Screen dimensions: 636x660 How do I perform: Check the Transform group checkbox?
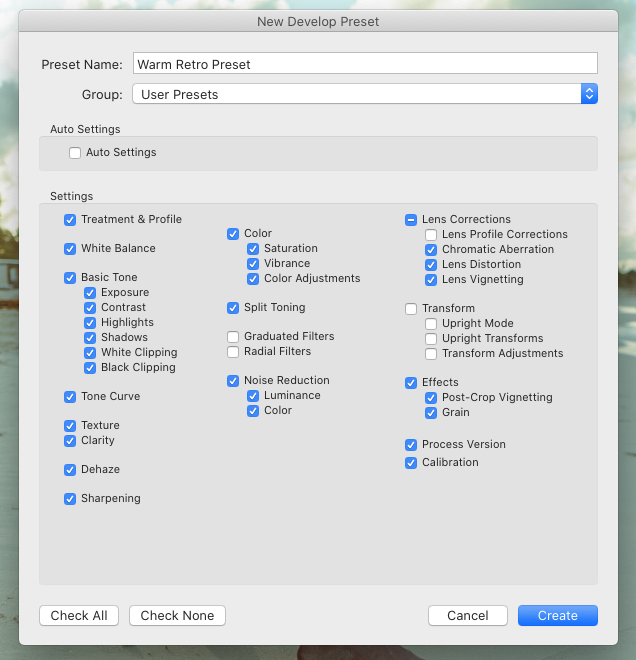tap(411, 309)
